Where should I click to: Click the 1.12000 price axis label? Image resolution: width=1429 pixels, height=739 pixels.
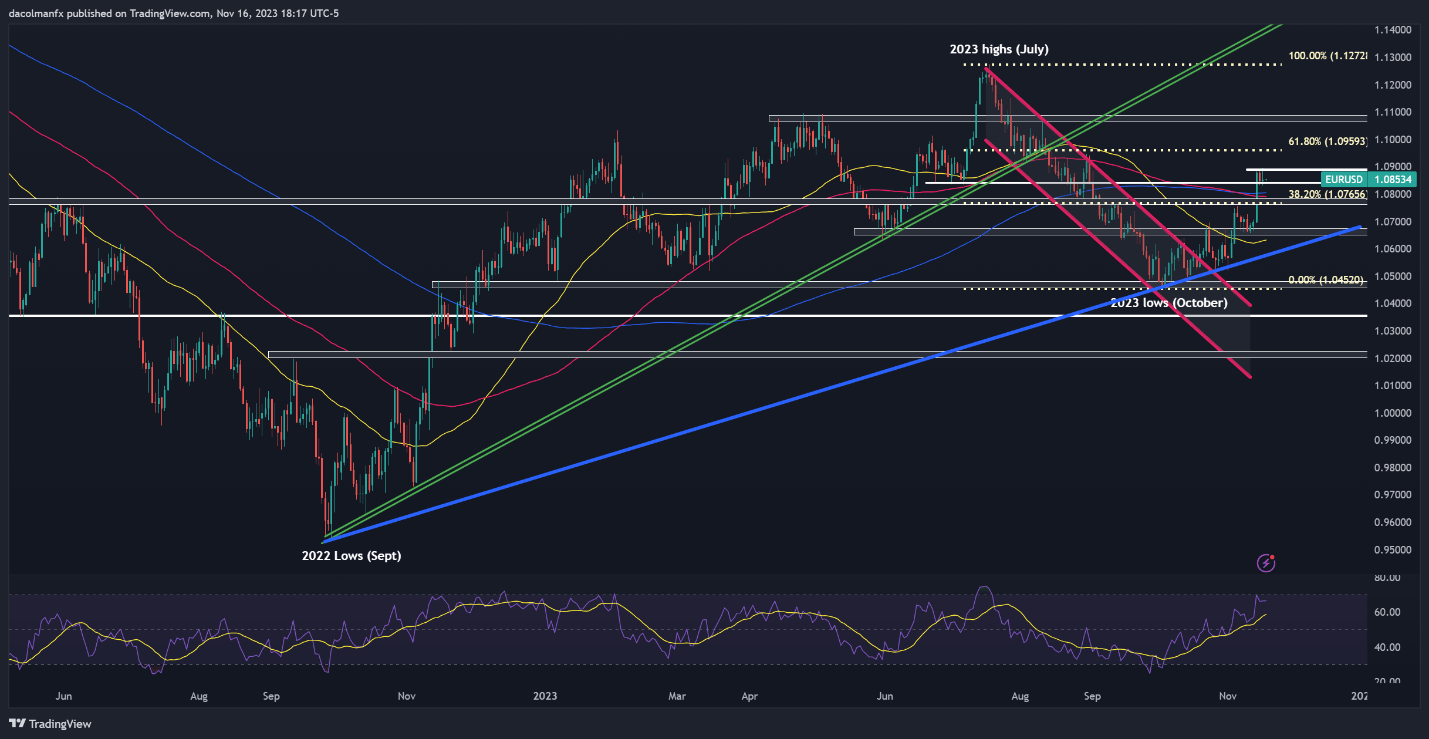pos(1392,84)
